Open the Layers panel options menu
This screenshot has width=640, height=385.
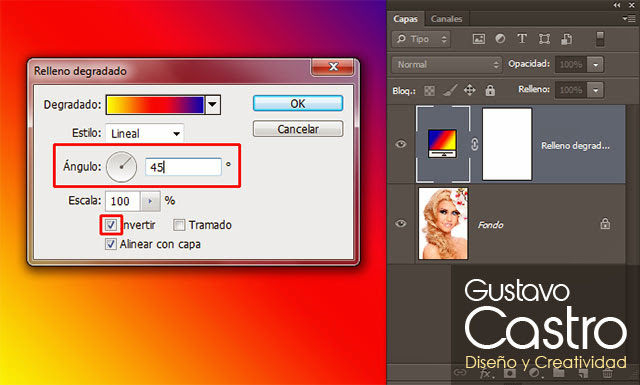[629, 19]
